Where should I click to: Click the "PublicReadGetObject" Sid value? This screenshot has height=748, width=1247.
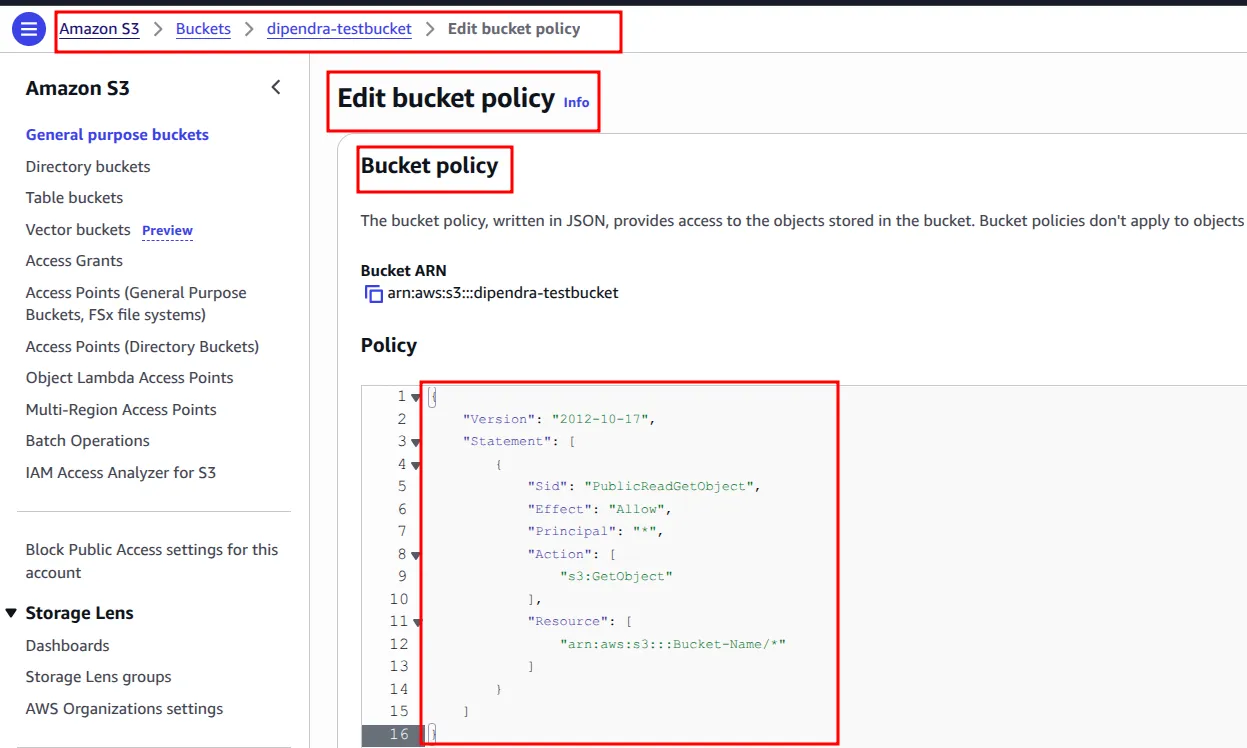tap(672, 486)
